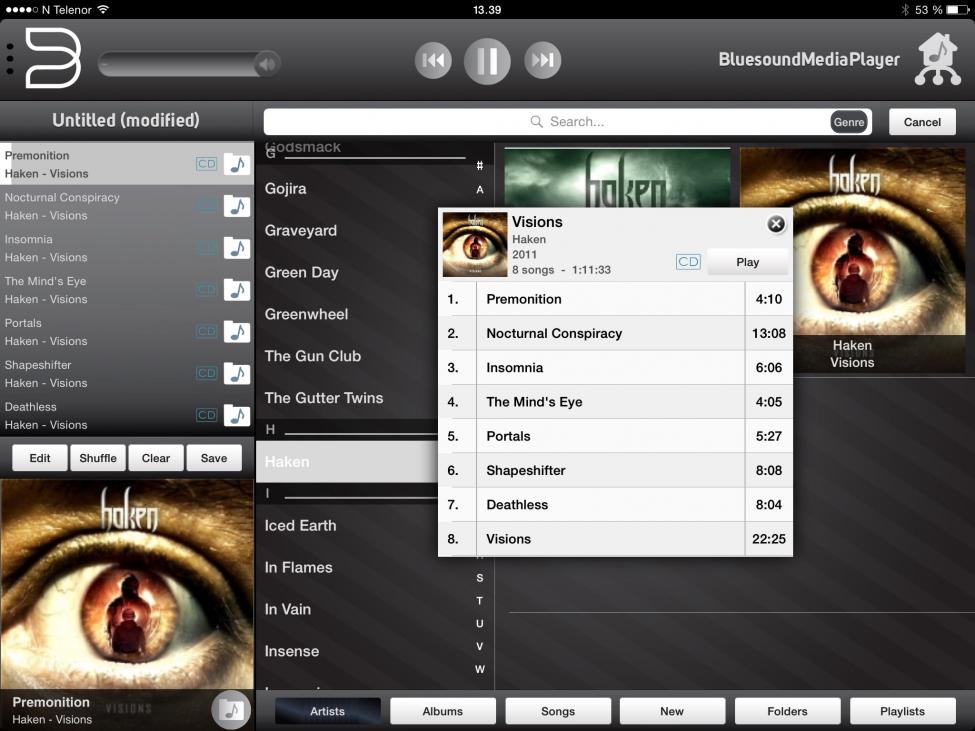The height and width of the screenshot is (731, 975).
Task: Play the Visions album
Action: [747, 262]
